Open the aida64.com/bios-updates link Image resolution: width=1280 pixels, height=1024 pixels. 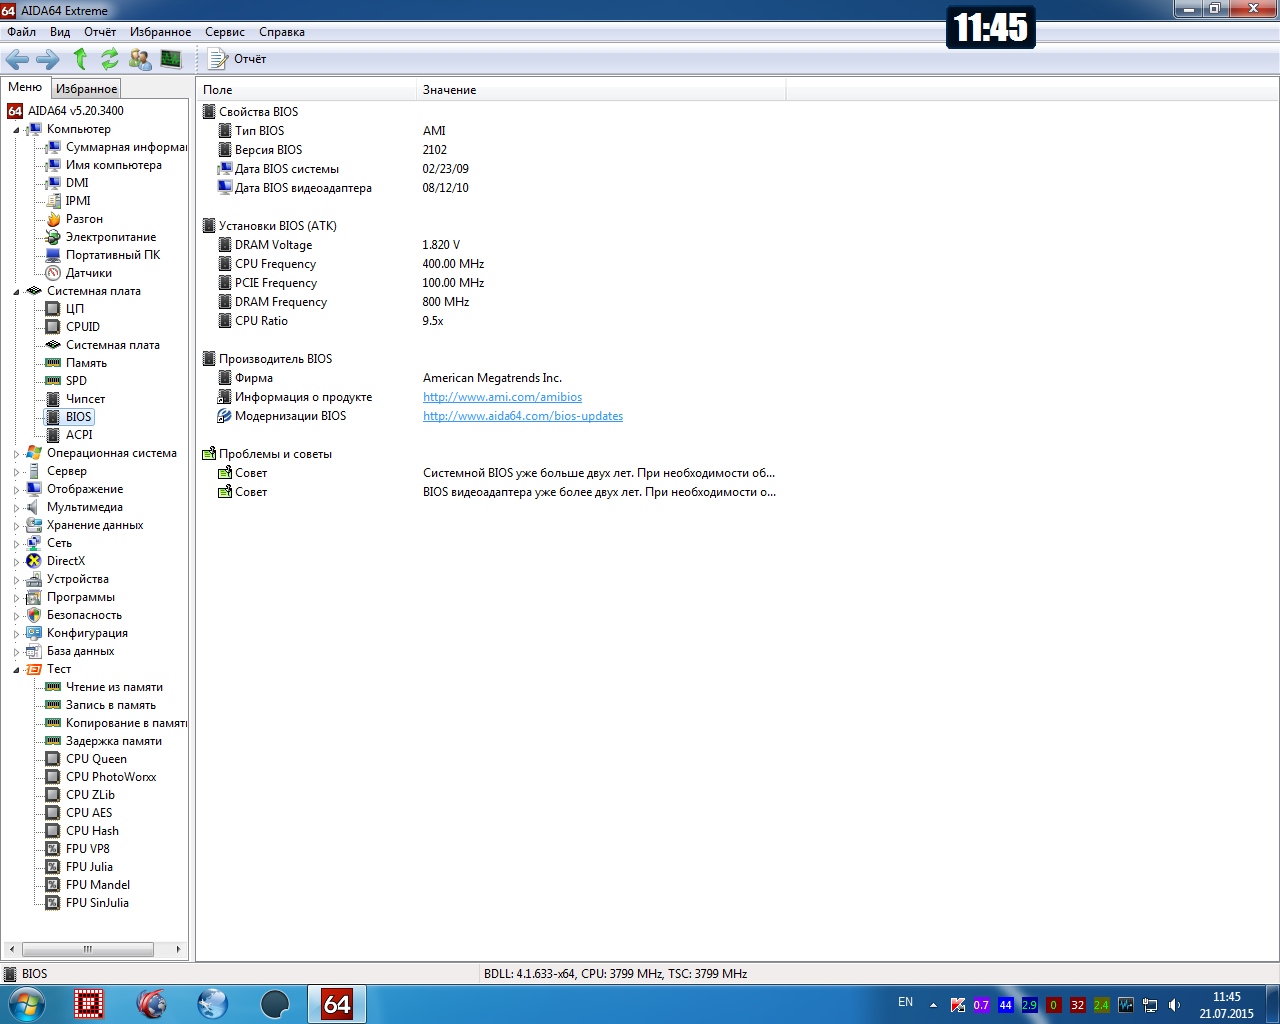click(523, 416)
